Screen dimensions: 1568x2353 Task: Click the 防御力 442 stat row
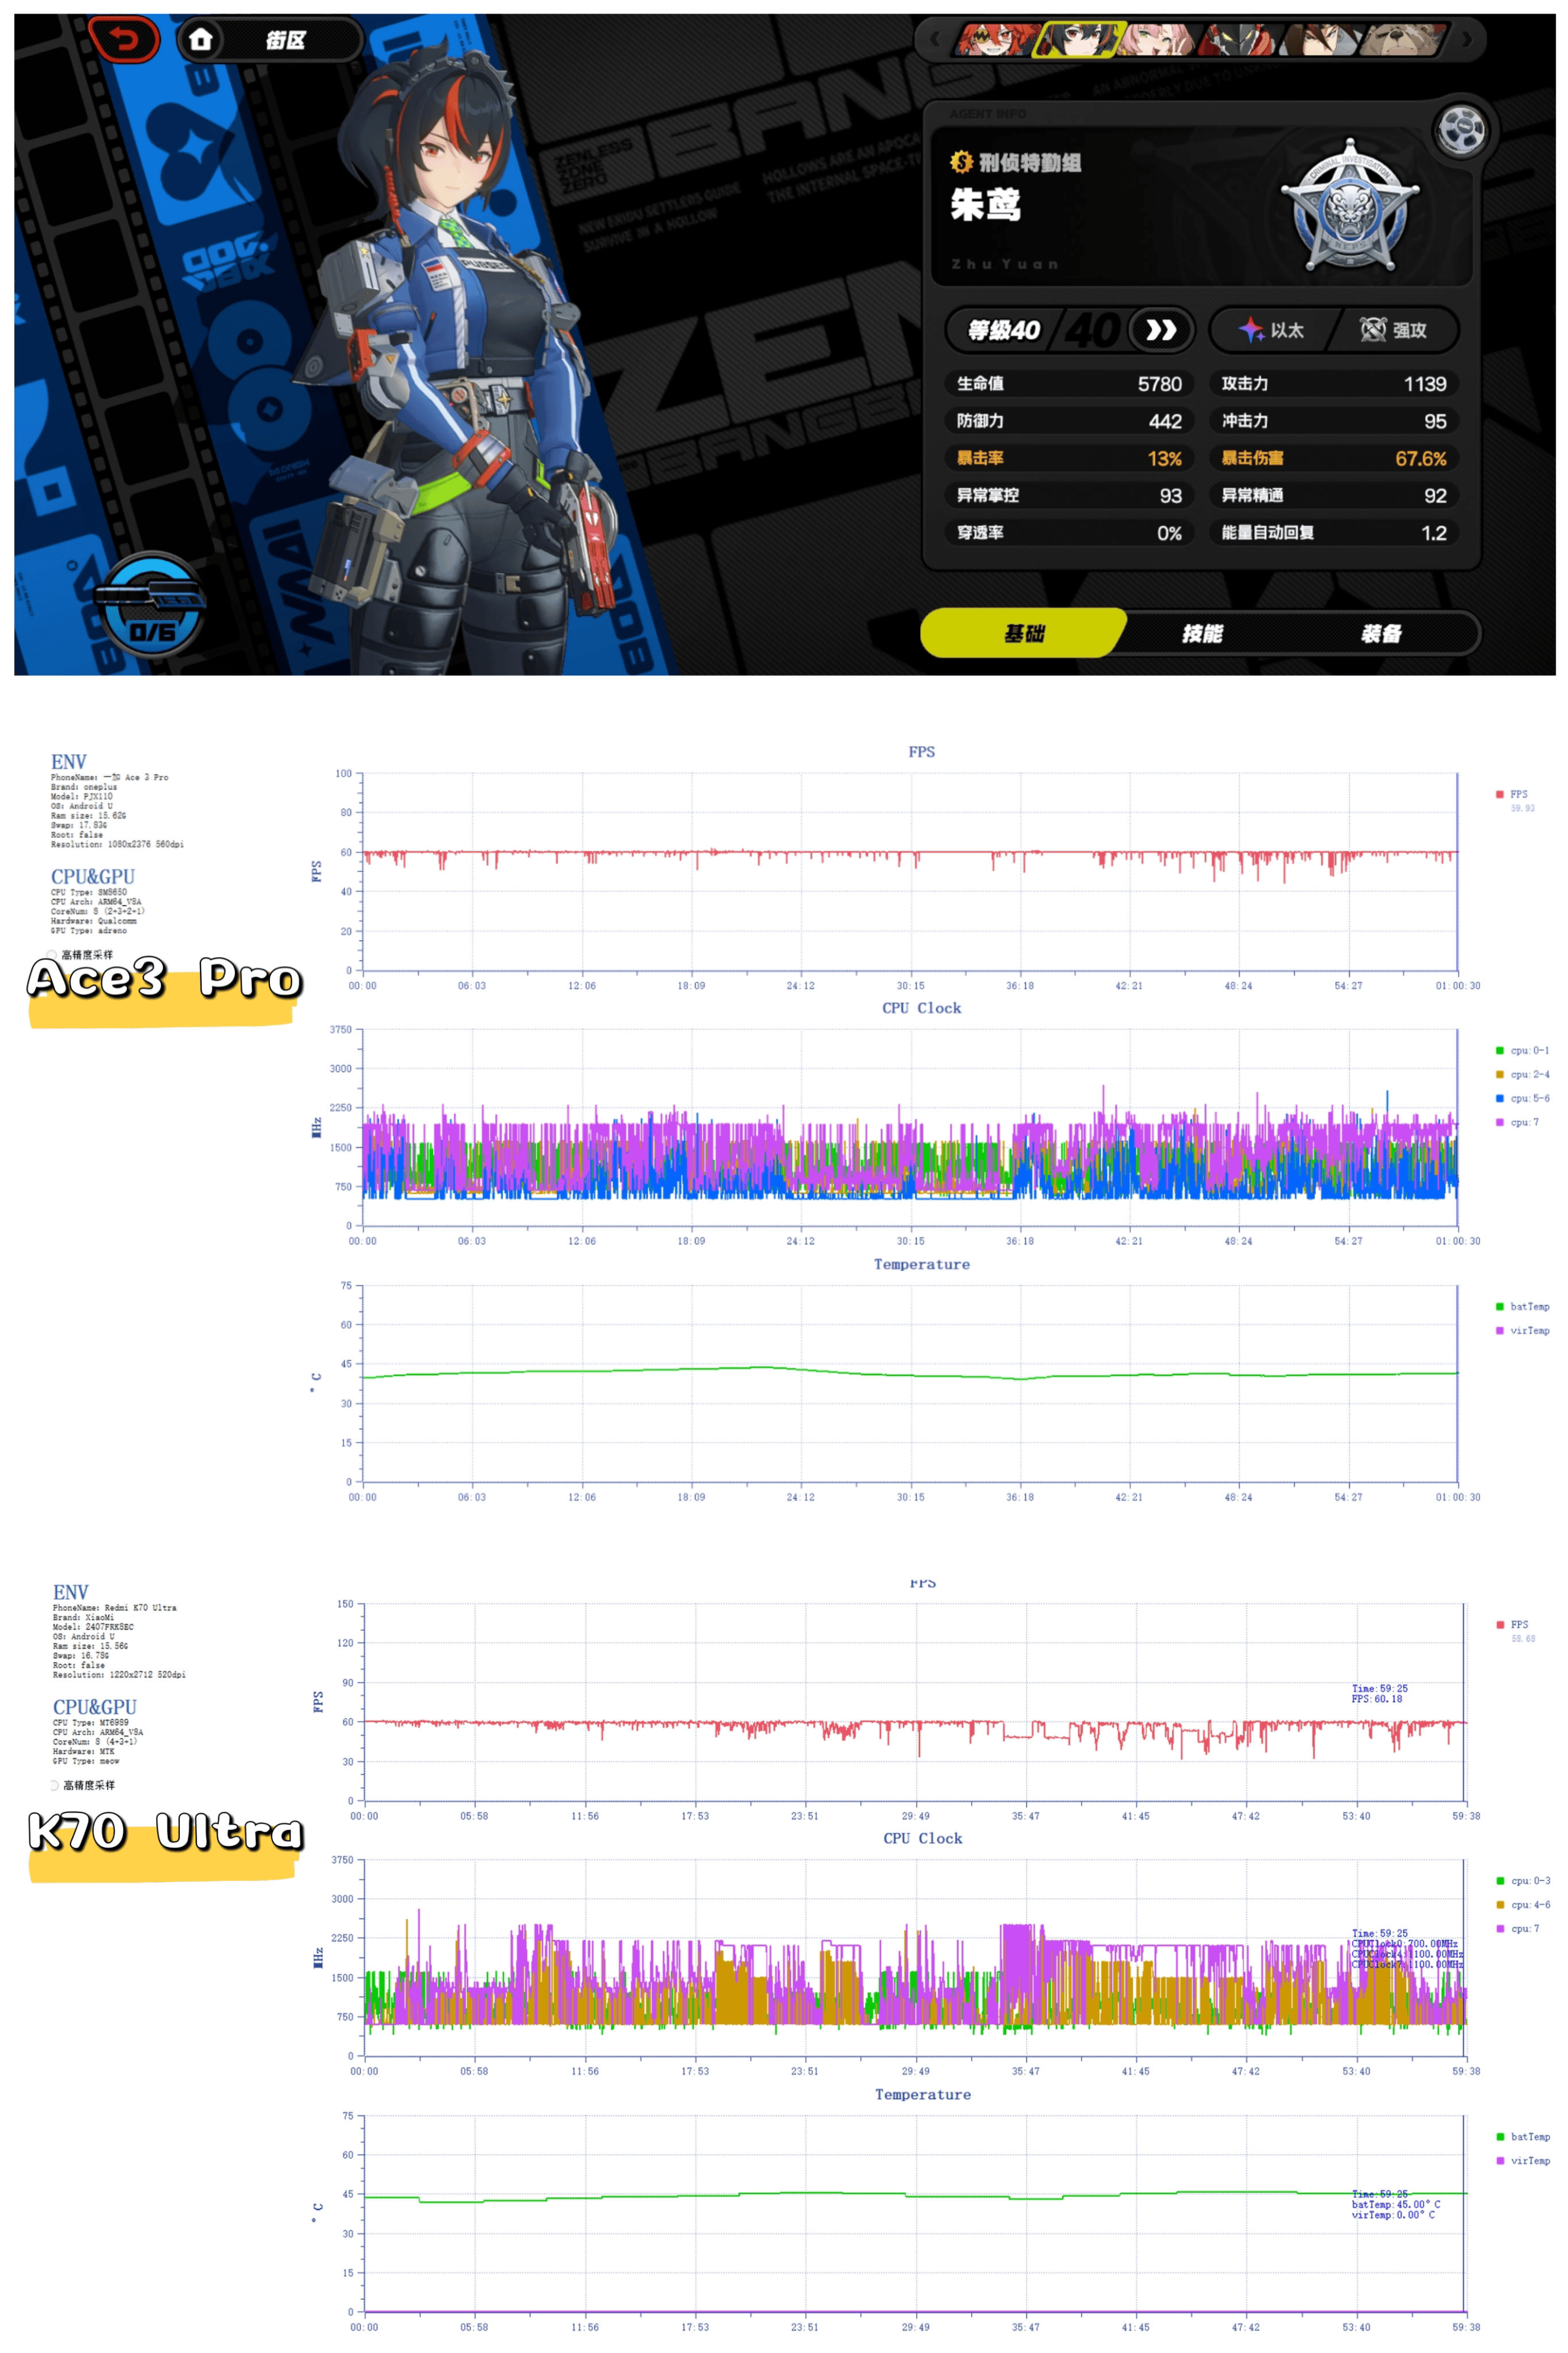(x=1069, y=421)
